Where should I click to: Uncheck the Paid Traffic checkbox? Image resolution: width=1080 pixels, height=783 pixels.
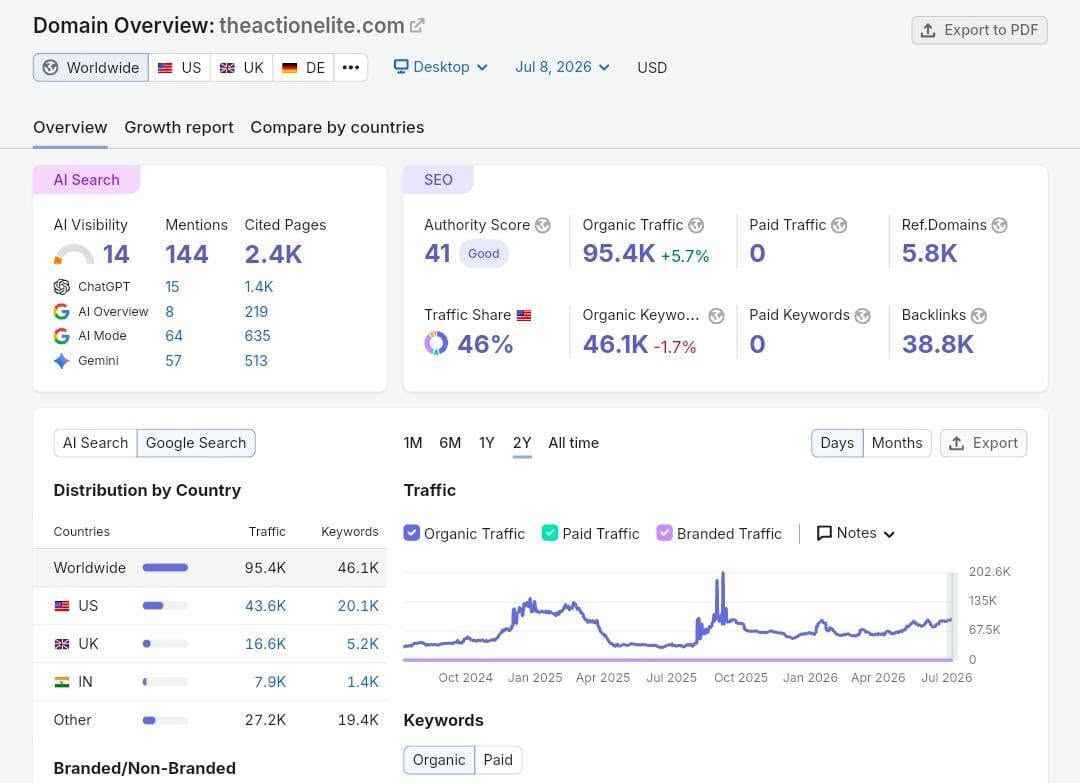coord(550,533)
